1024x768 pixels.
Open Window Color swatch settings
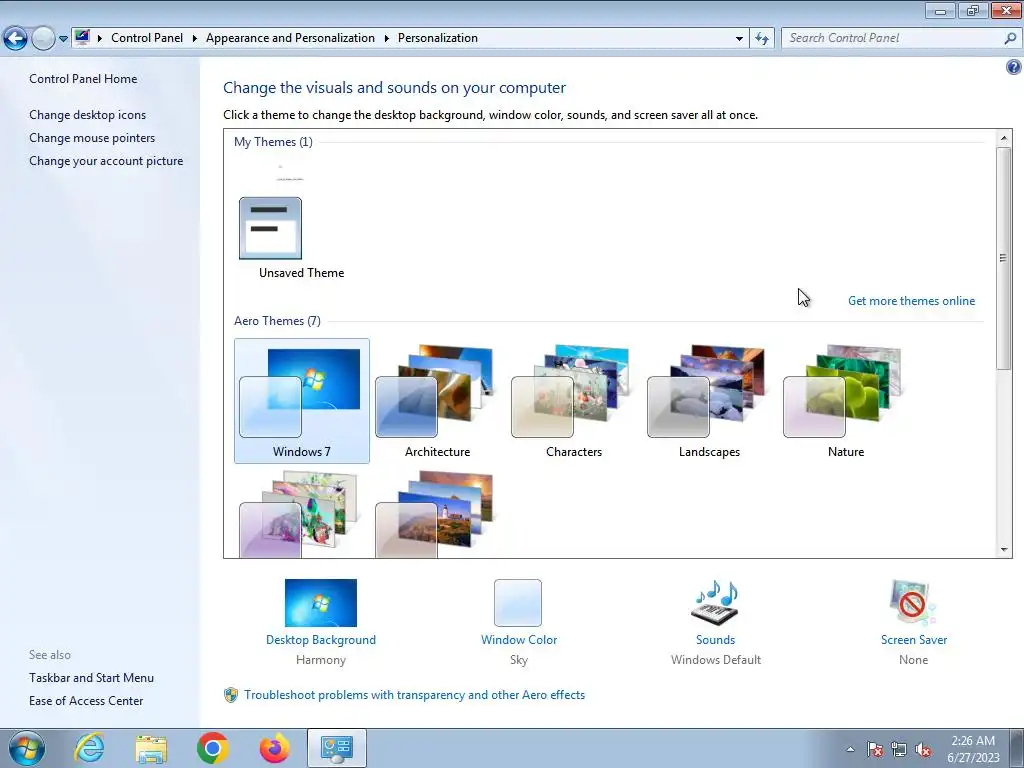[518, 603]
